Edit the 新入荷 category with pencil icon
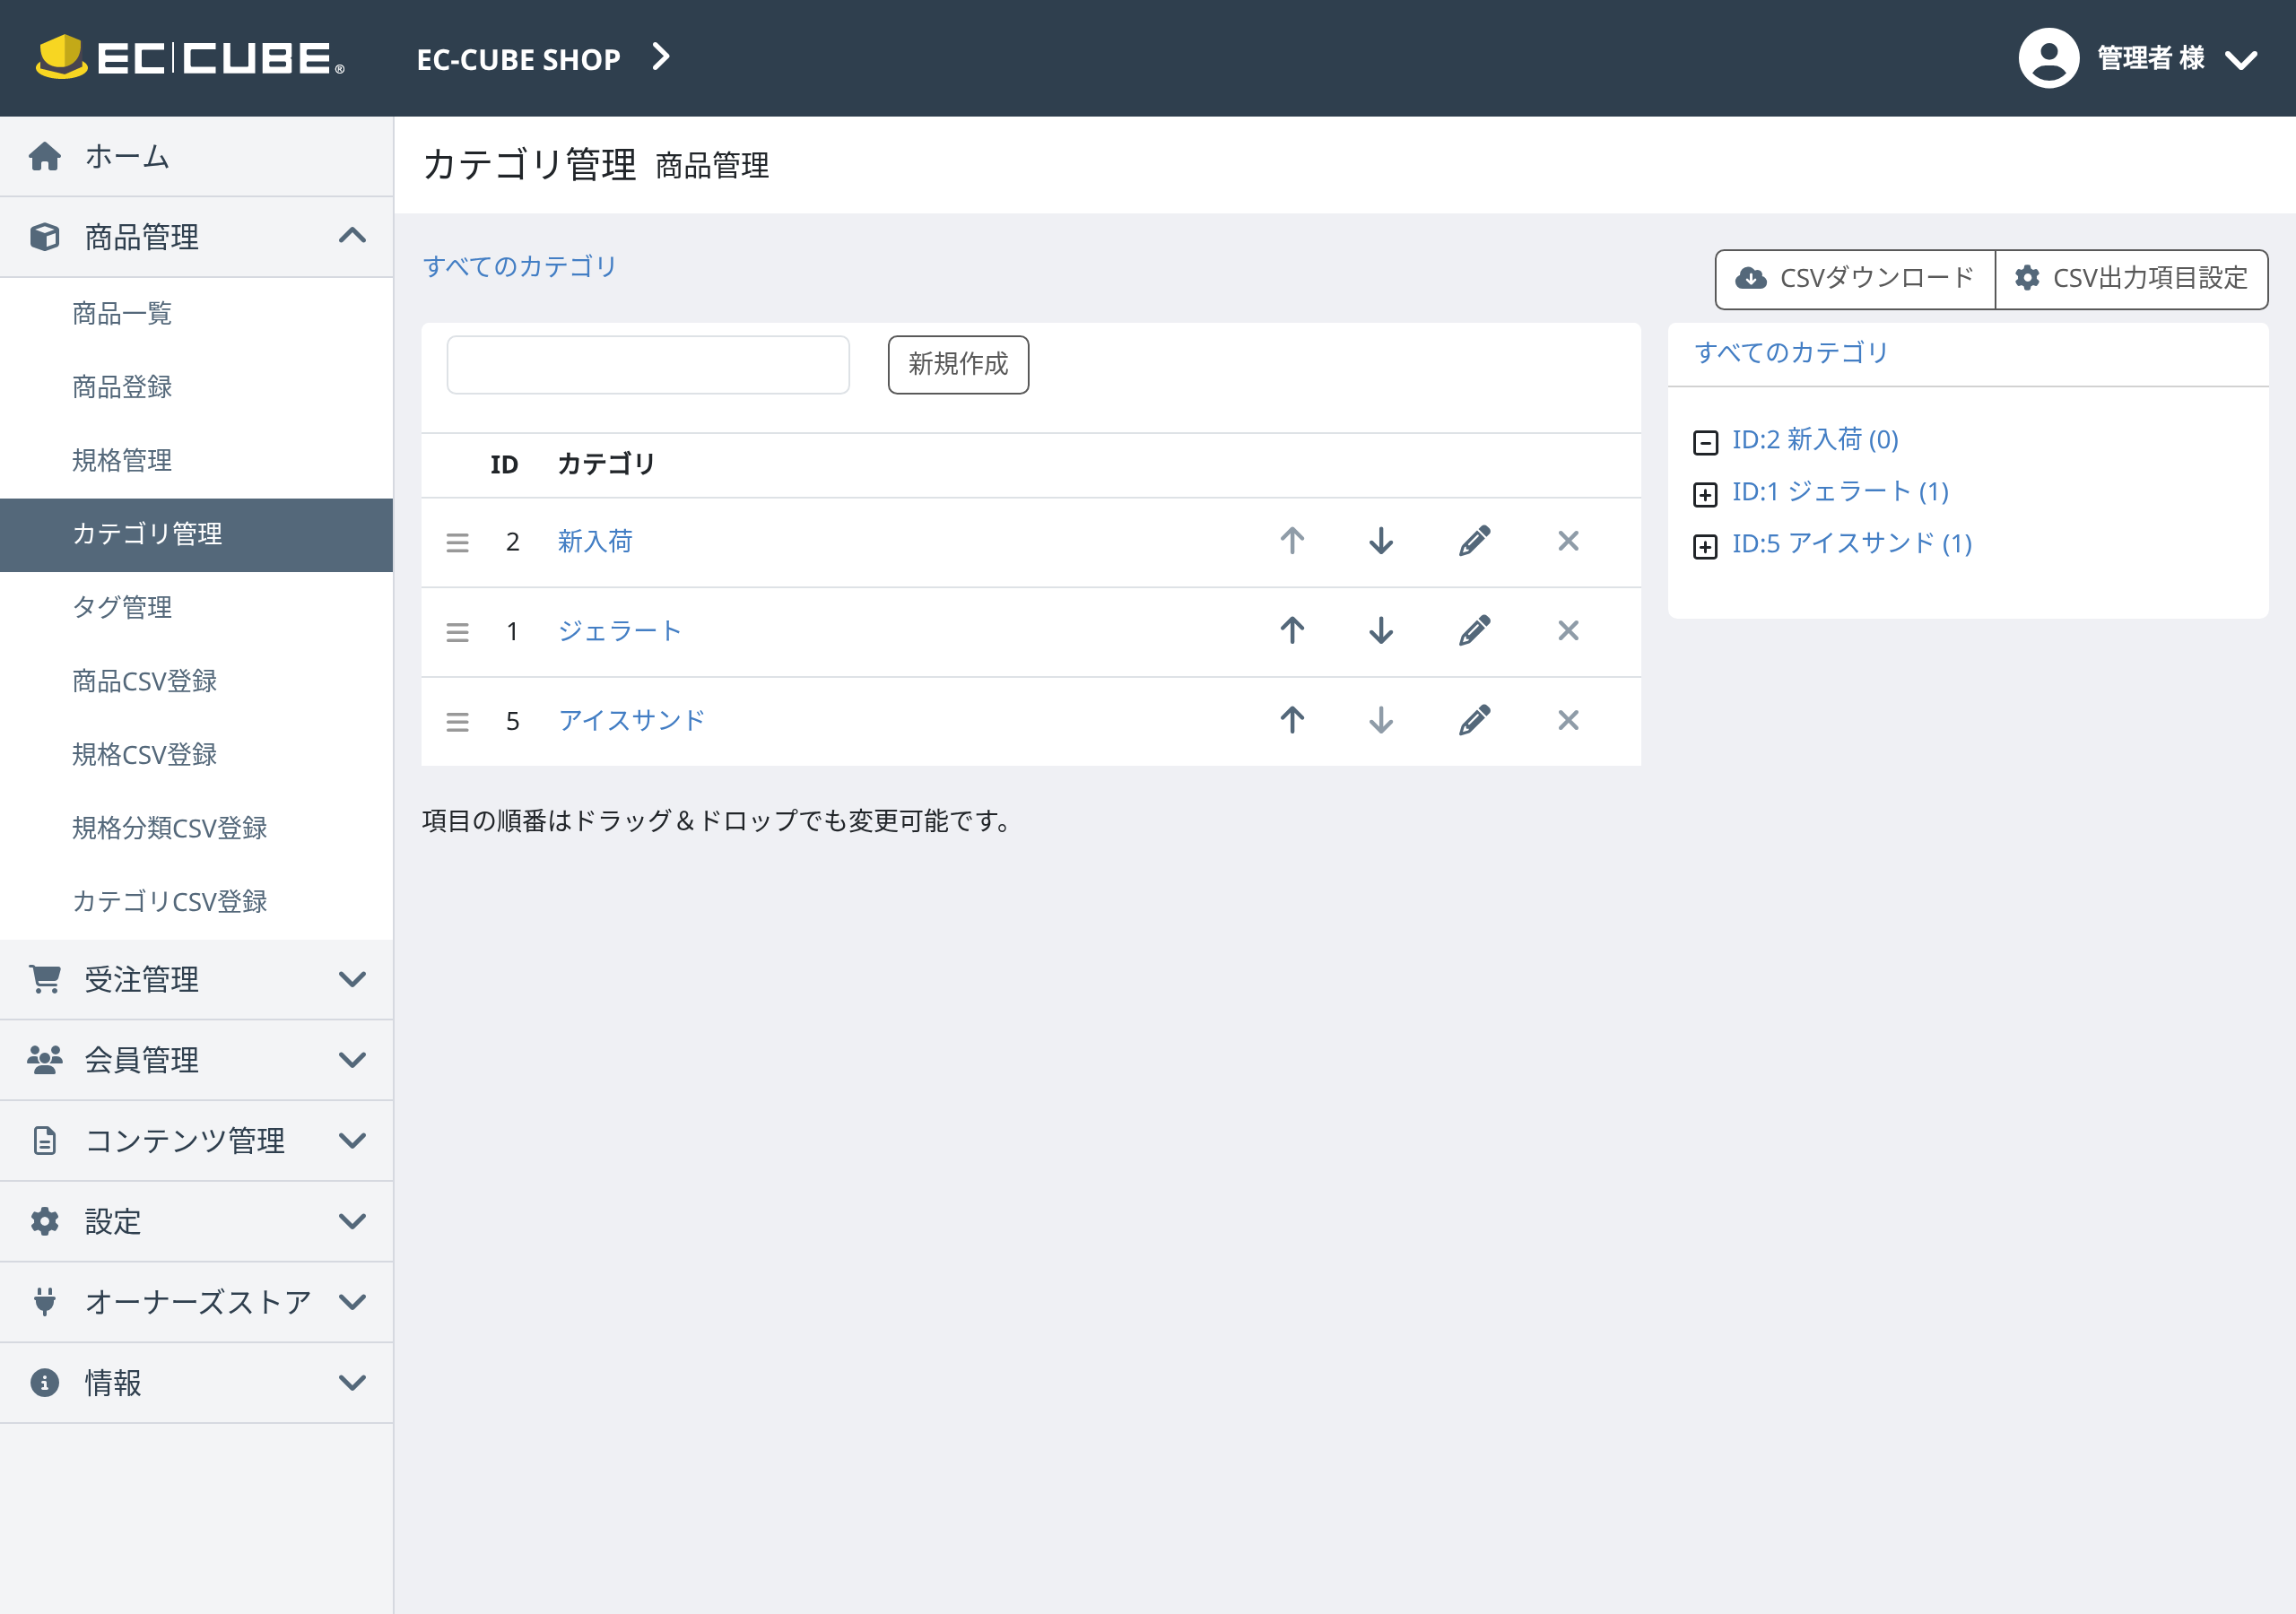 (1474, 541)
